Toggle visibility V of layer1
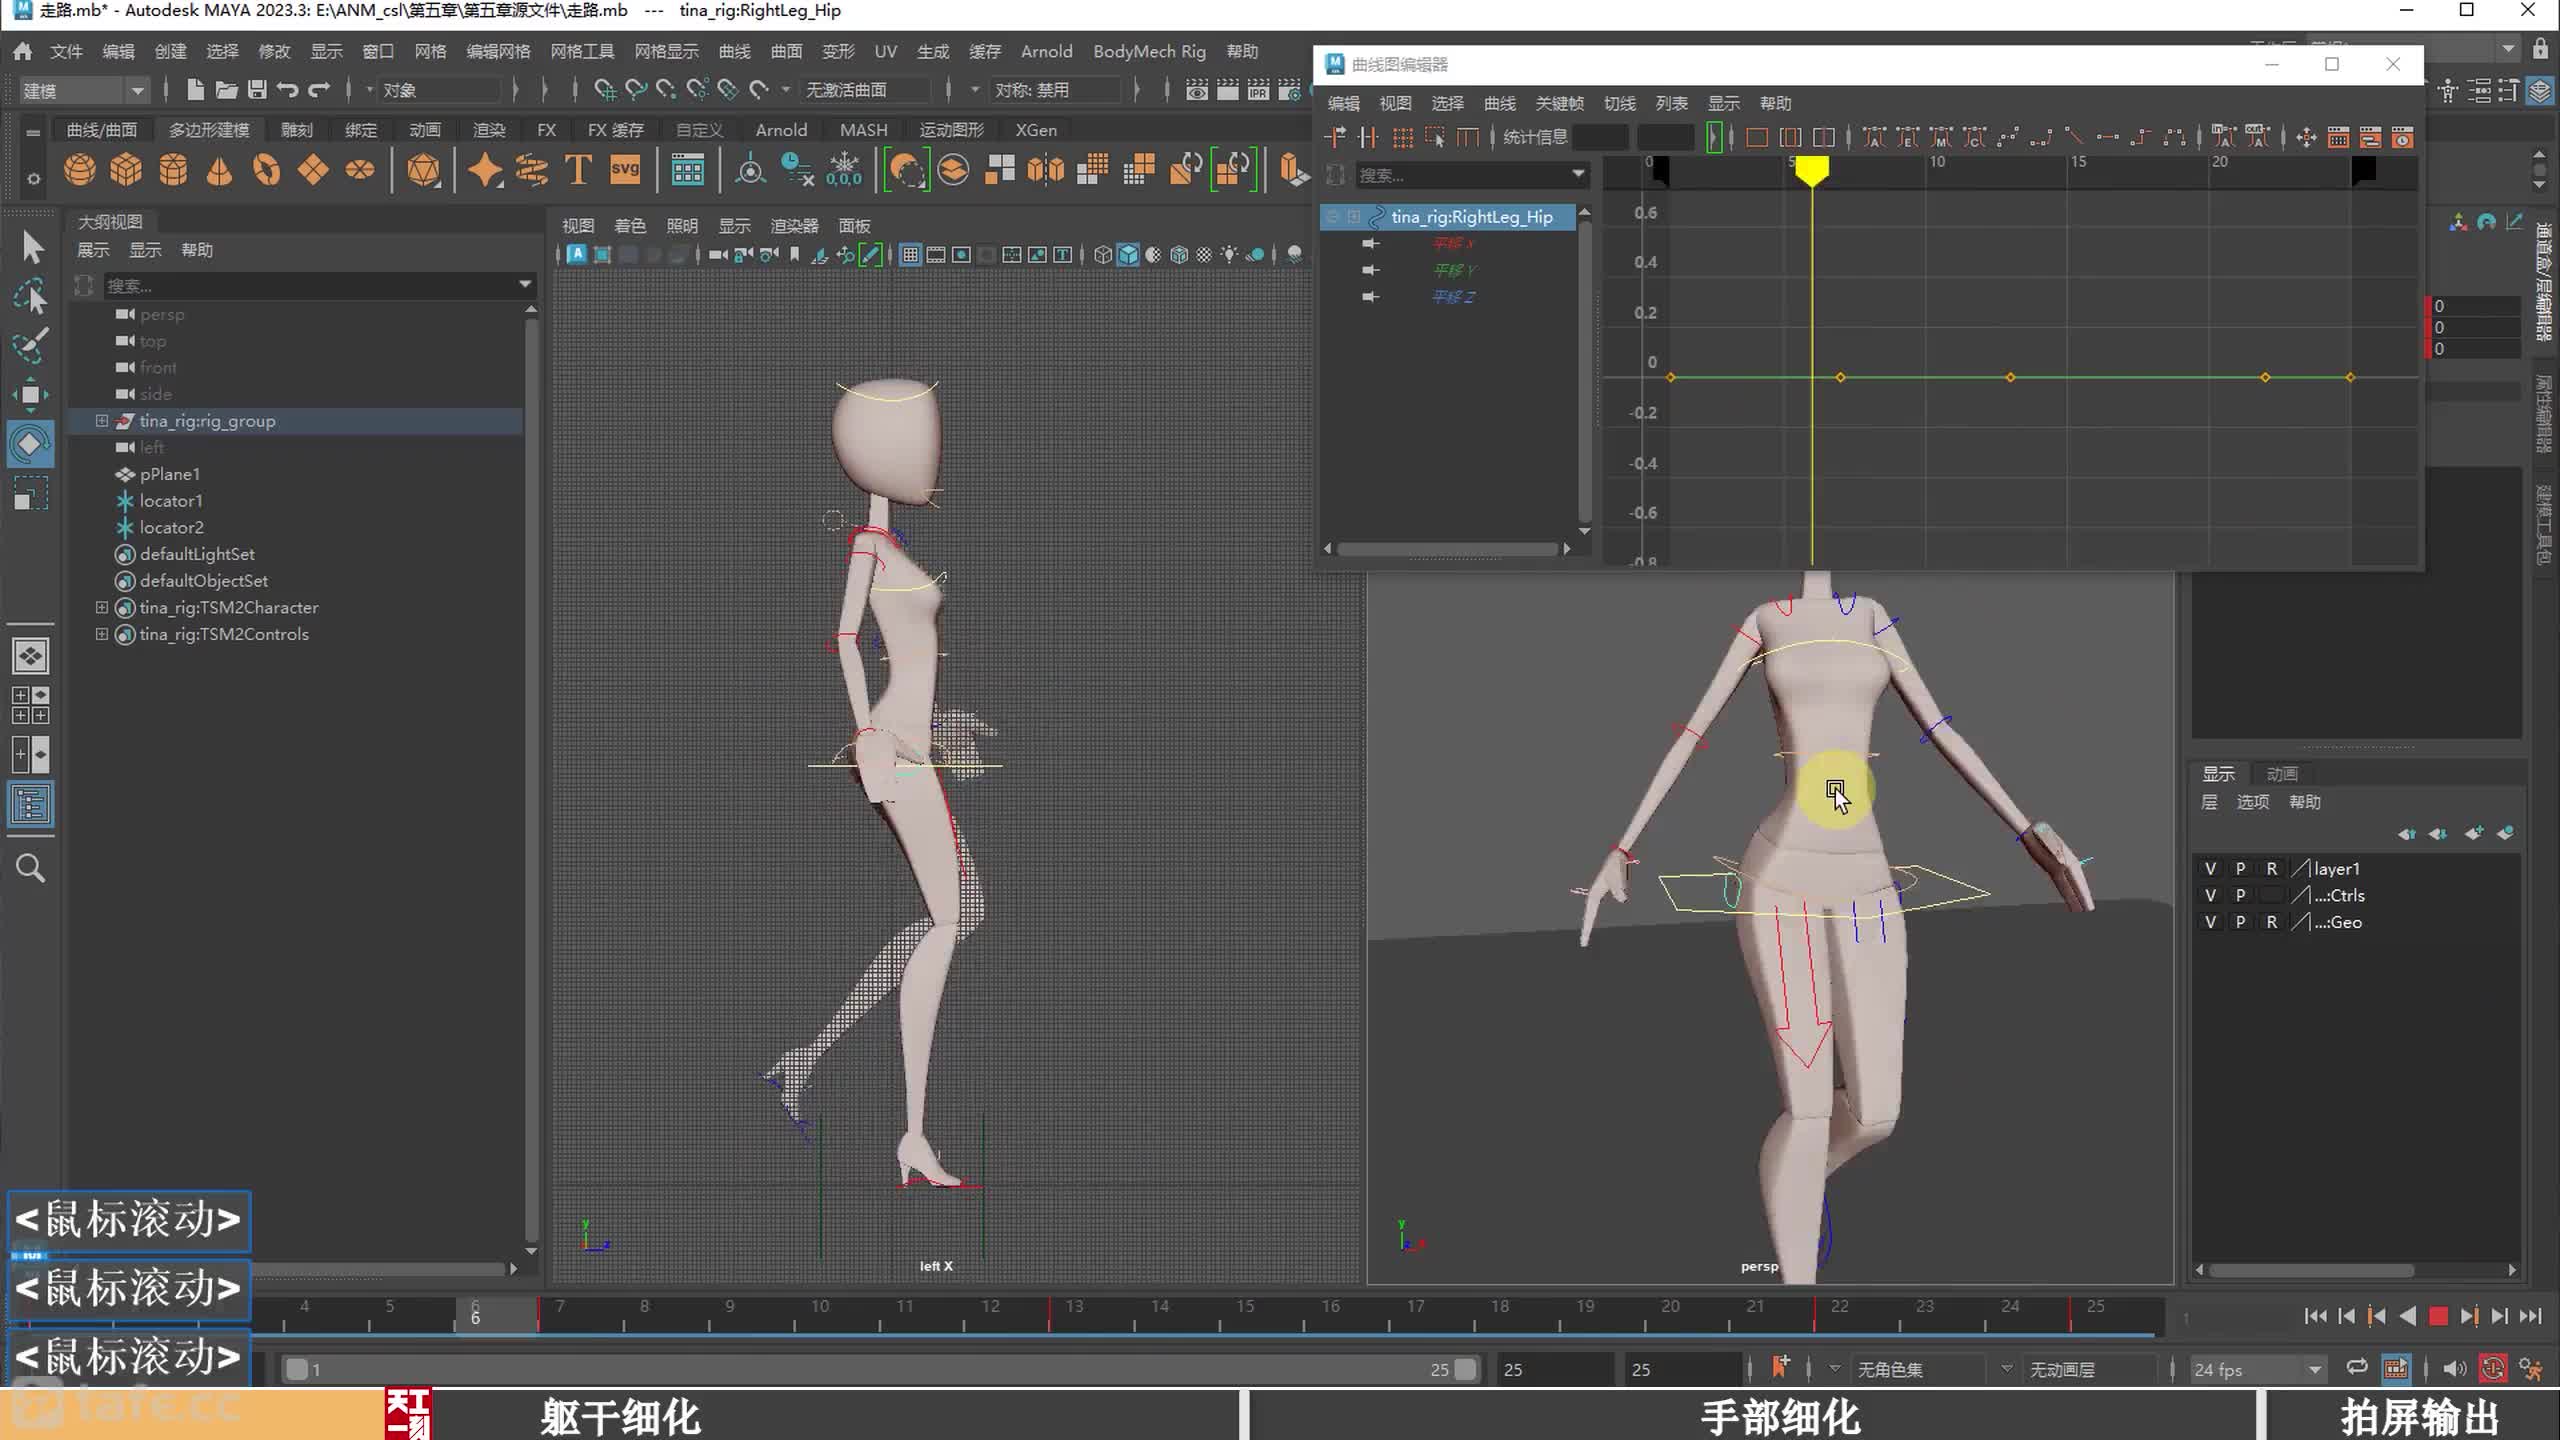 point(2210,869)
